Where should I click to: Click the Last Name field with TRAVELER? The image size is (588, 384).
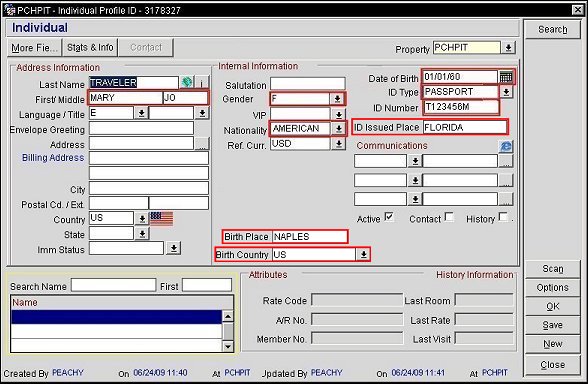(134, 82)
